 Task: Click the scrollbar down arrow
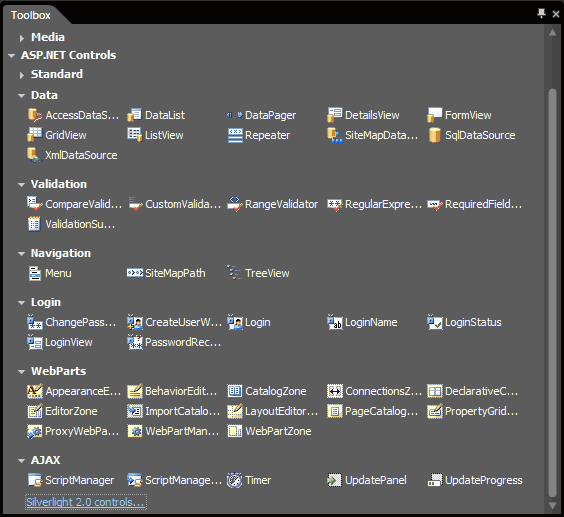(x=552, y=505)
